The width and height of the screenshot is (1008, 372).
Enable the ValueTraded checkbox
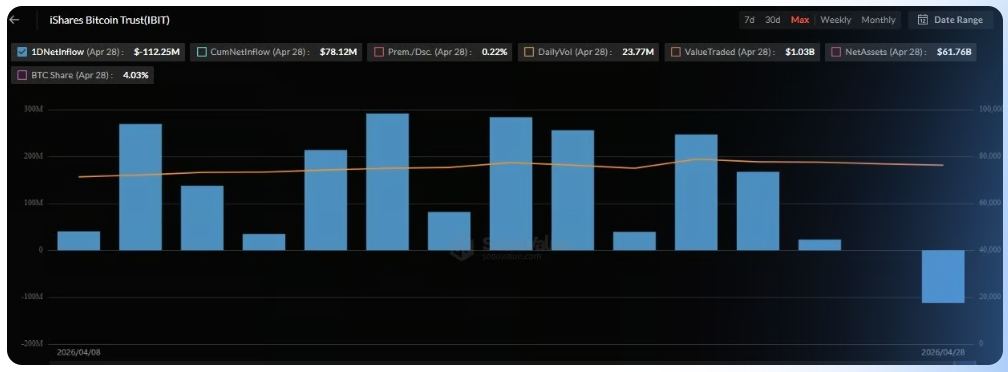pyautogui.click(x=676, y=52)
